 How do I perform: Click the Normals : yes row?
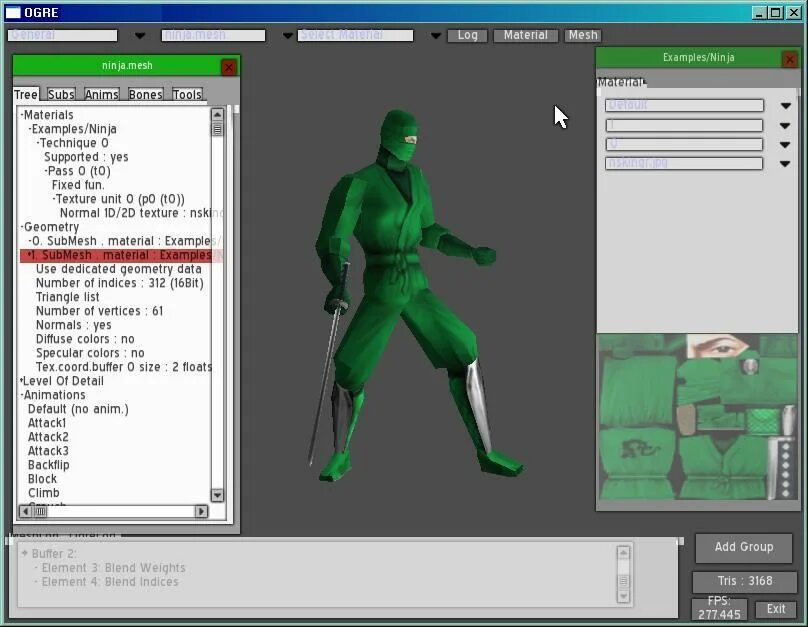74,325
